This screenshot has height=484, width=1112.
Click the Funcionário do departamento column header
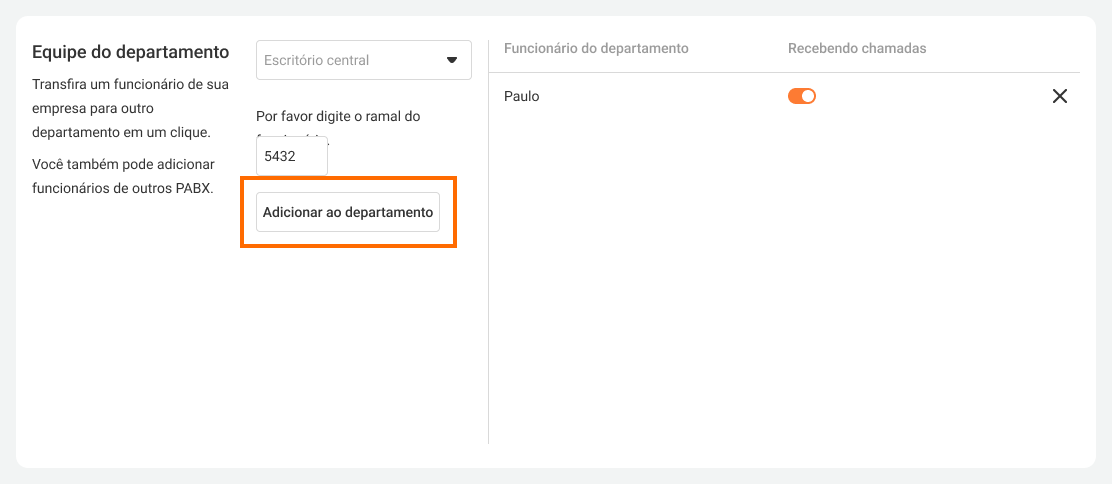596,48
